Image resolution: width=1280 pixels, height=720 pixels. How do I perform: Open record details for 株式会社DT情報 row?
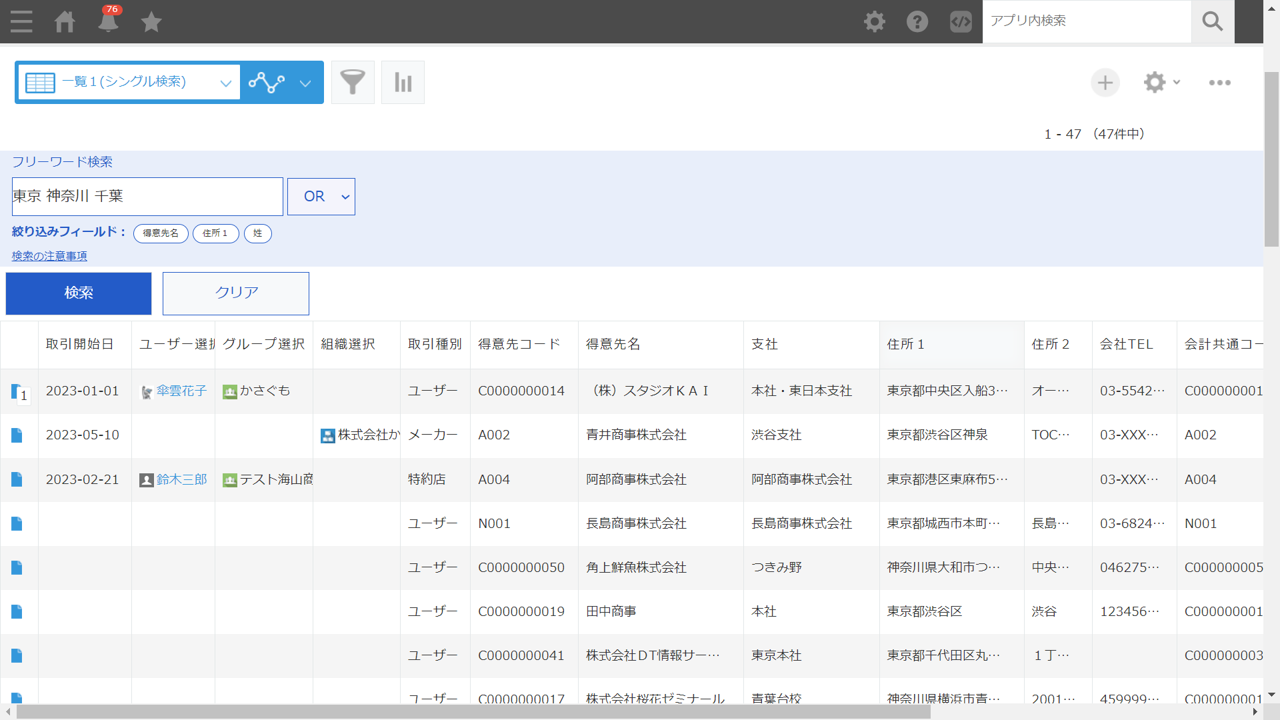17,655
